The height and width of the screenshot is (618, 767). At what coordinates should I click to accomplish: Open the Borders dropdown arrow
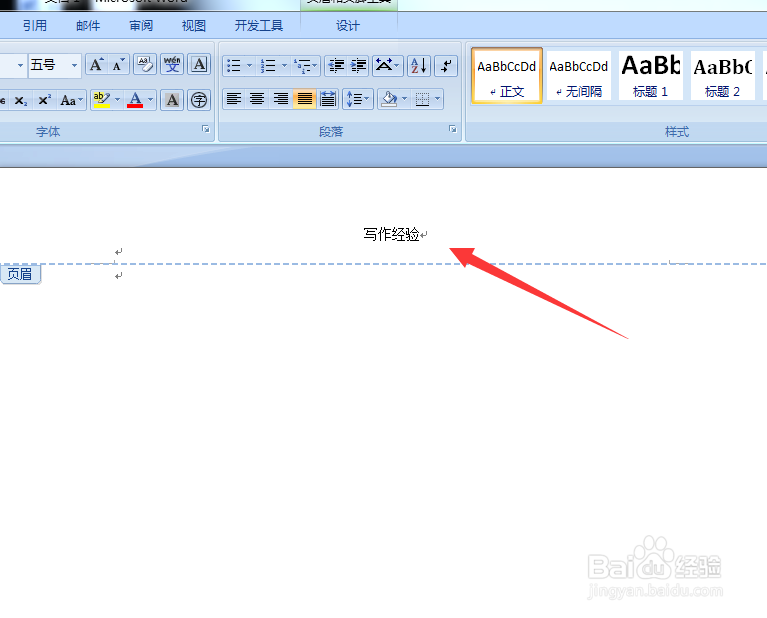pos(438,99)
